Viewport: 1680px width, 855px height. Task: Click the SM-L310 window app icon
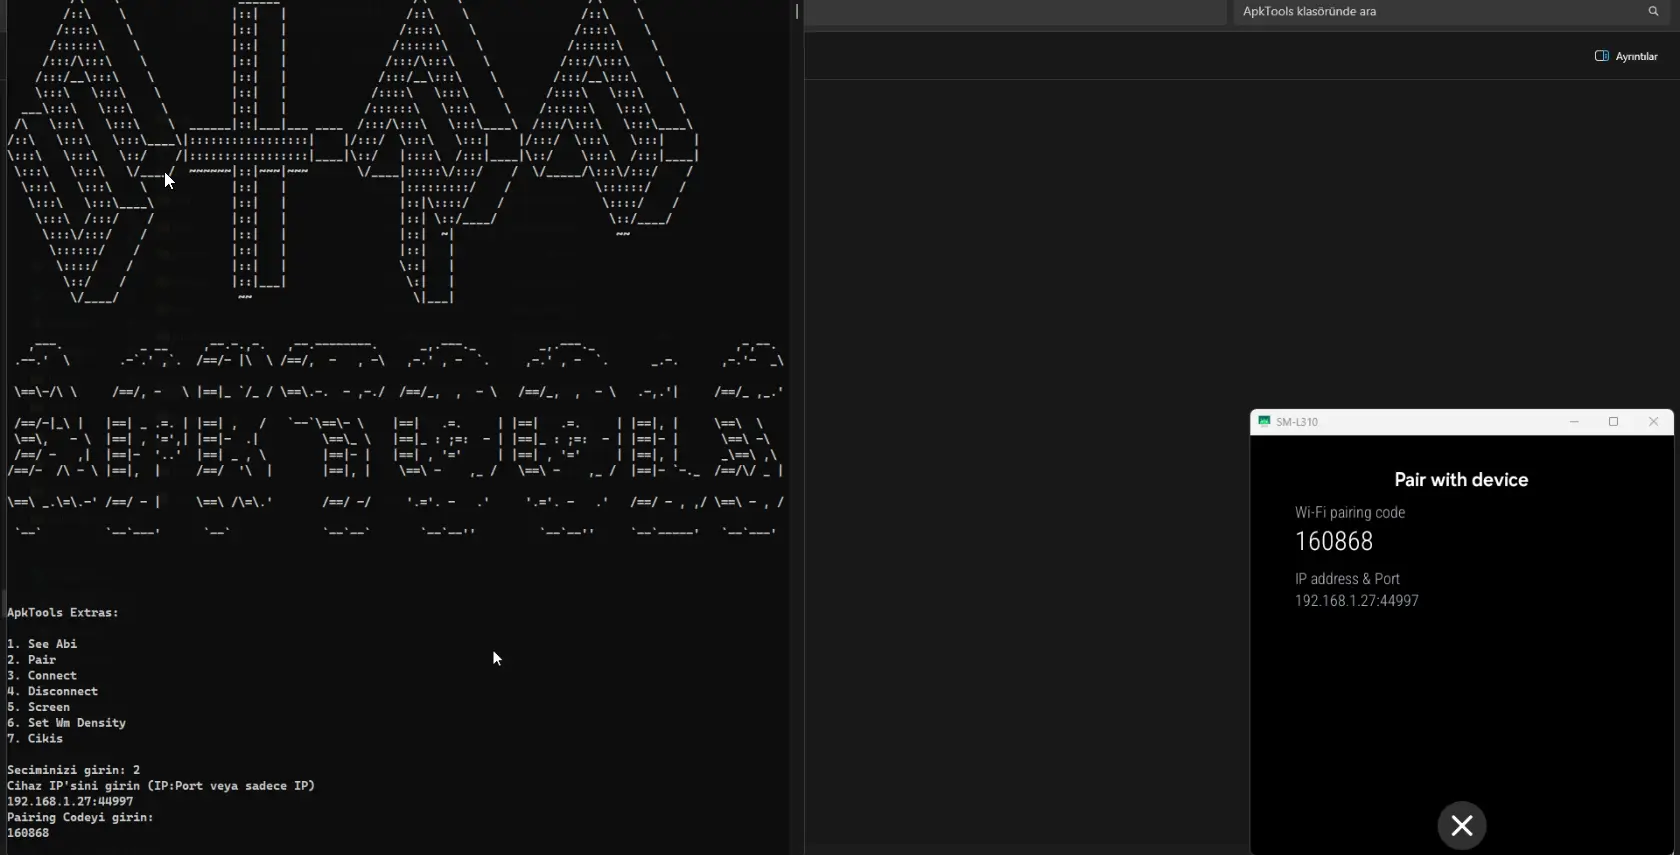[x=1264, y=422]
